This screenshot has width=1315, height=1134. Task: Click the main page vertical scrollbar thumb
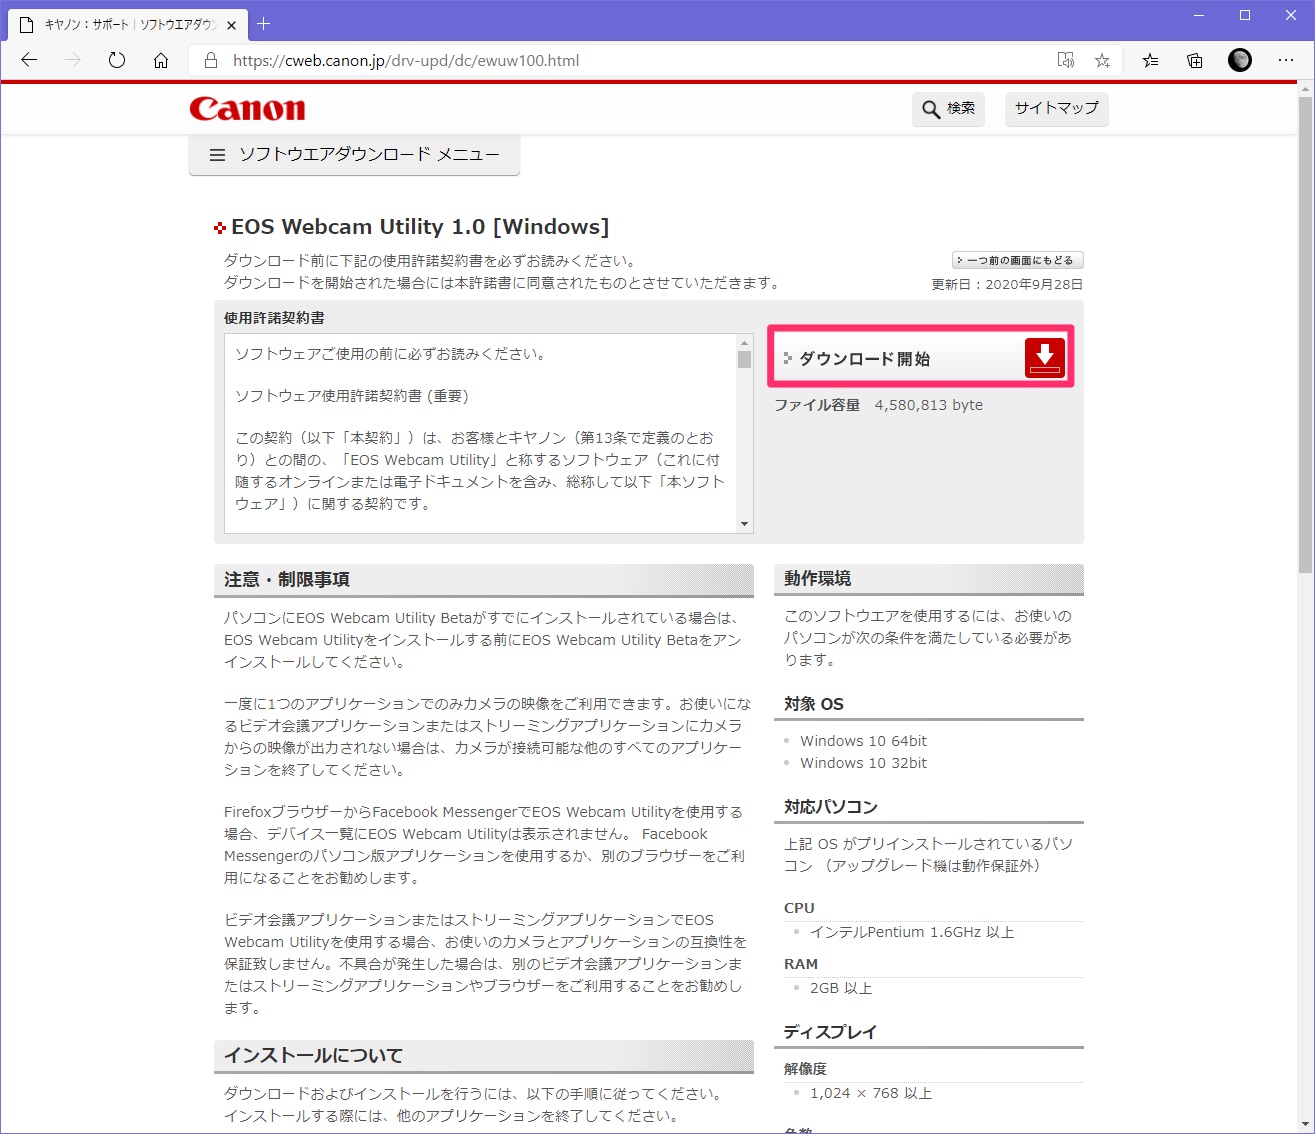click(x=1305, y=335)
